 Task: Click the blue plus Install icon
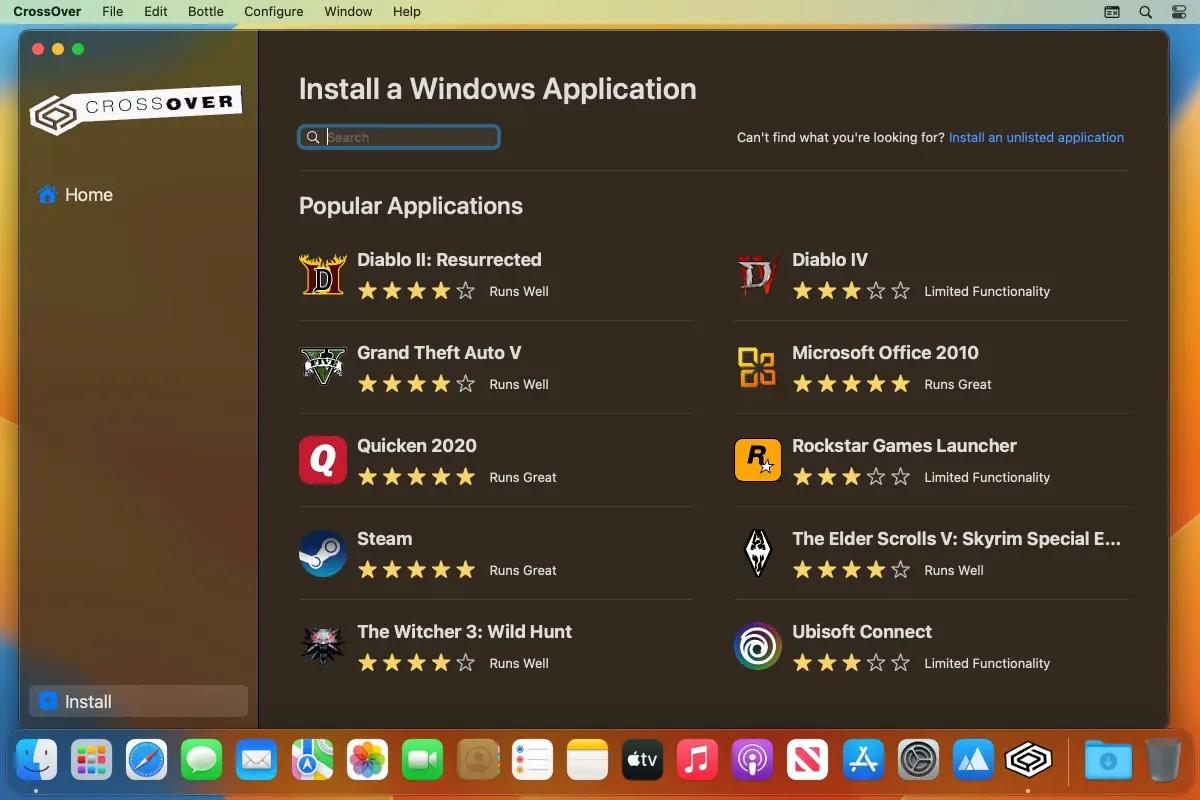[47, 701]
